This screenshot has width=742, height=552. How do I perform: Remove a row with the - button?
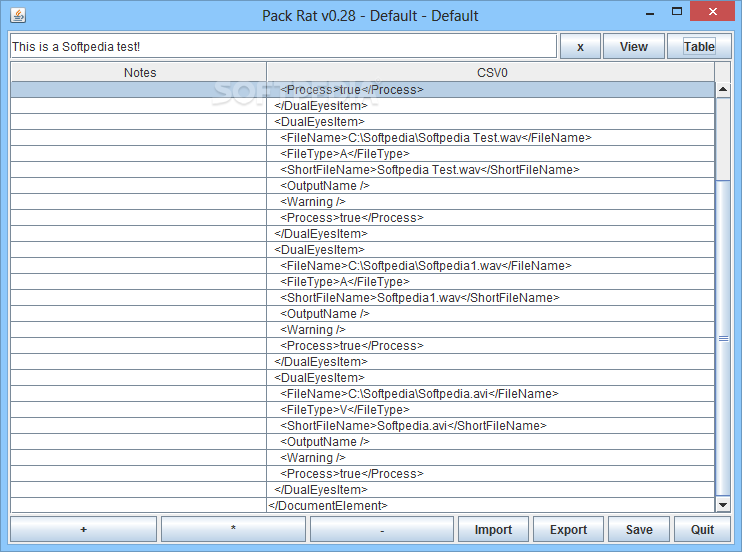(382, 529)
